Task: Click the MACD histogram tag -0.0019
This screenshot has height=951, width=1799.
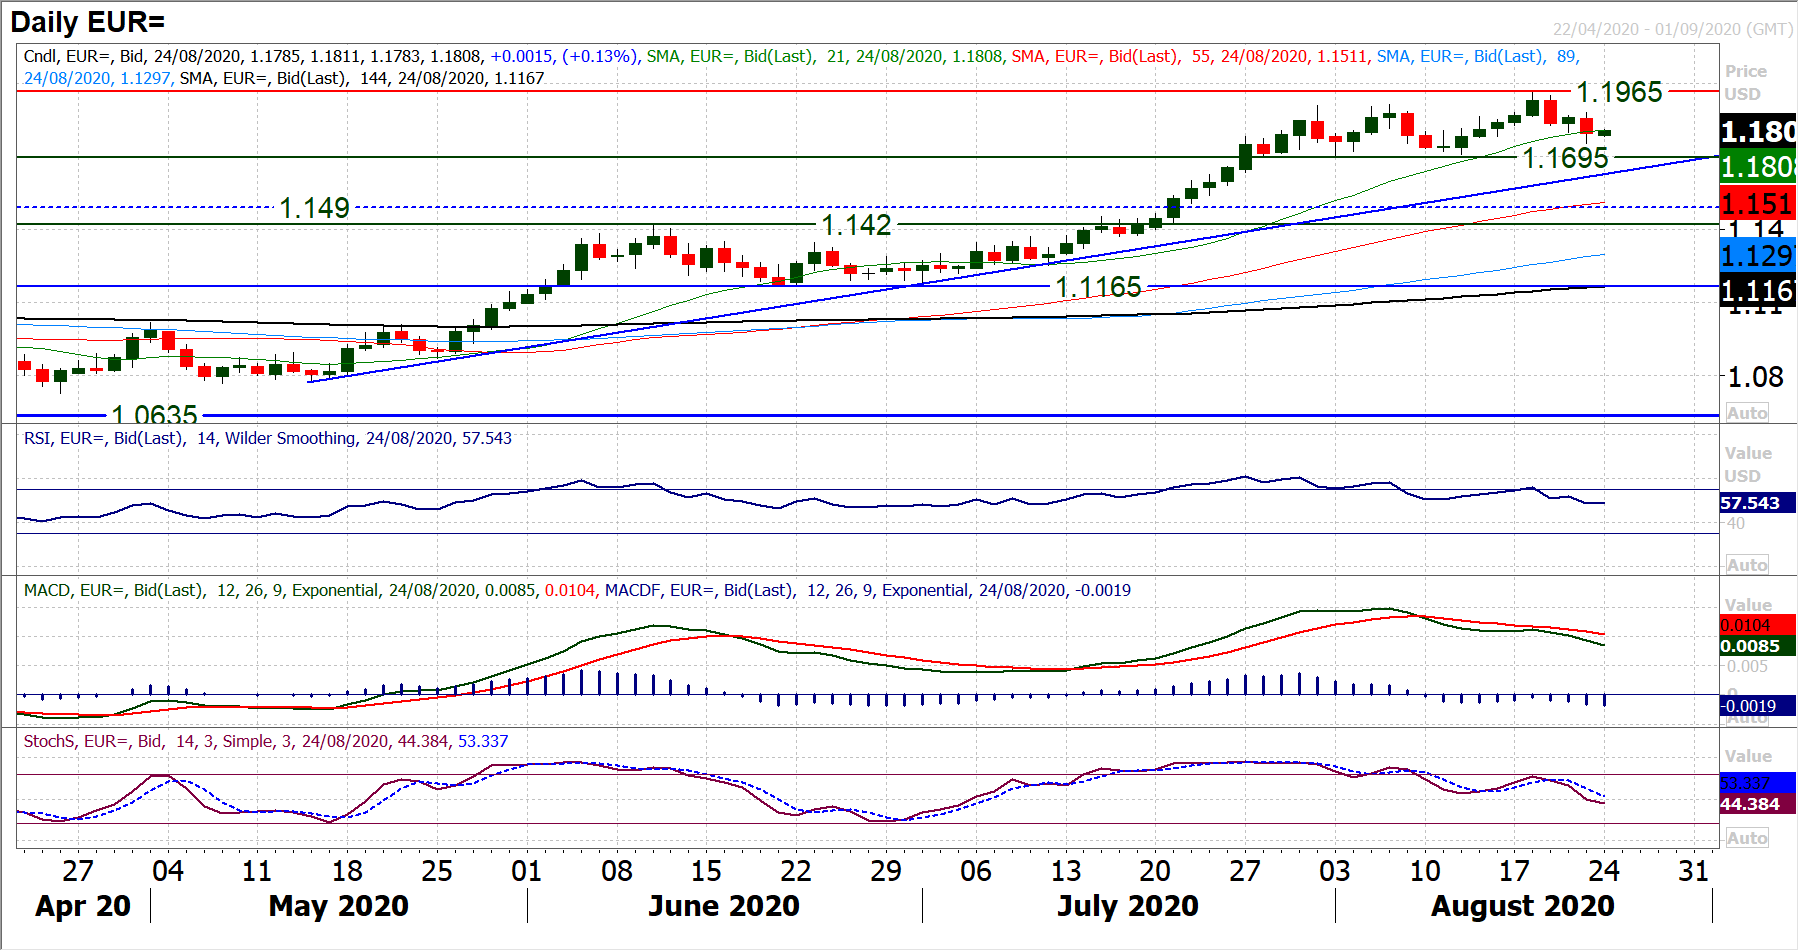Action: [x=1748, y=706]
